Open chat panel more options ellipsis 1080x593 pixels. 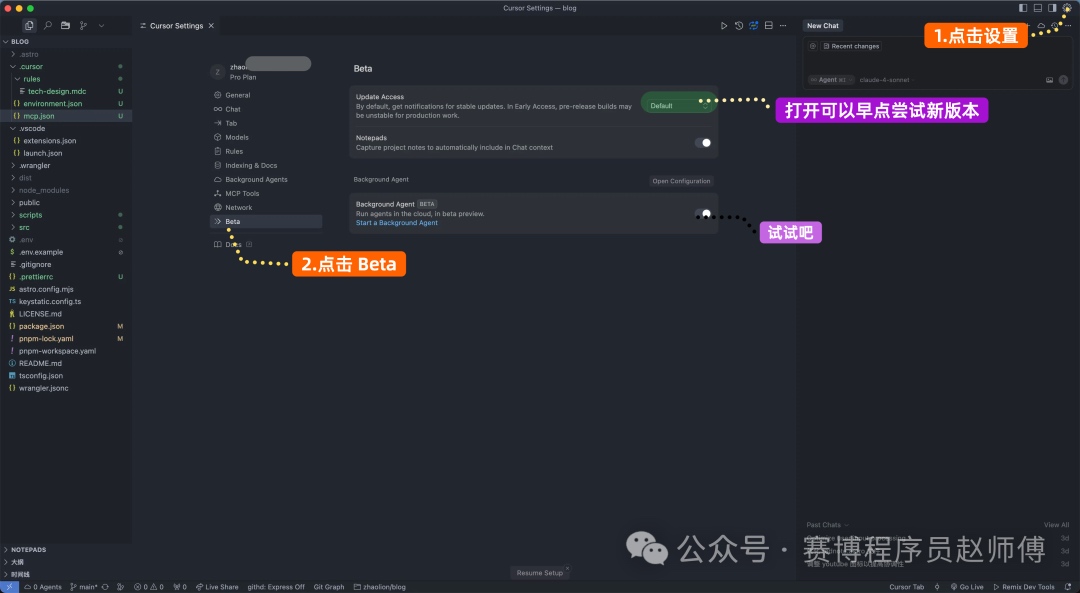pyautogui.click(x=1068, y=25)
